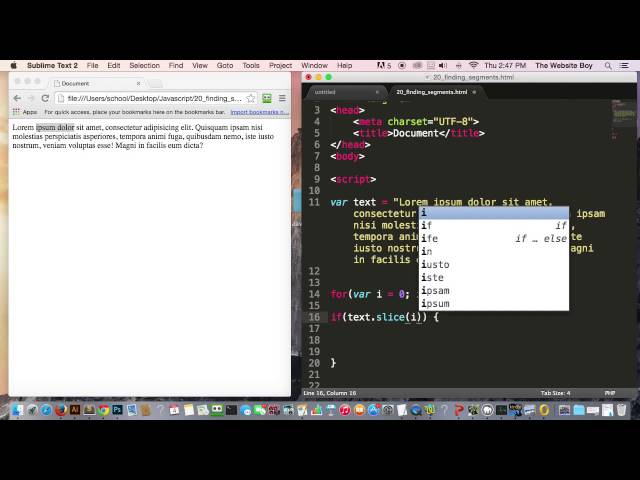640x480 pixels.
Task: Open the Find menu
Action: pos(176,65)
